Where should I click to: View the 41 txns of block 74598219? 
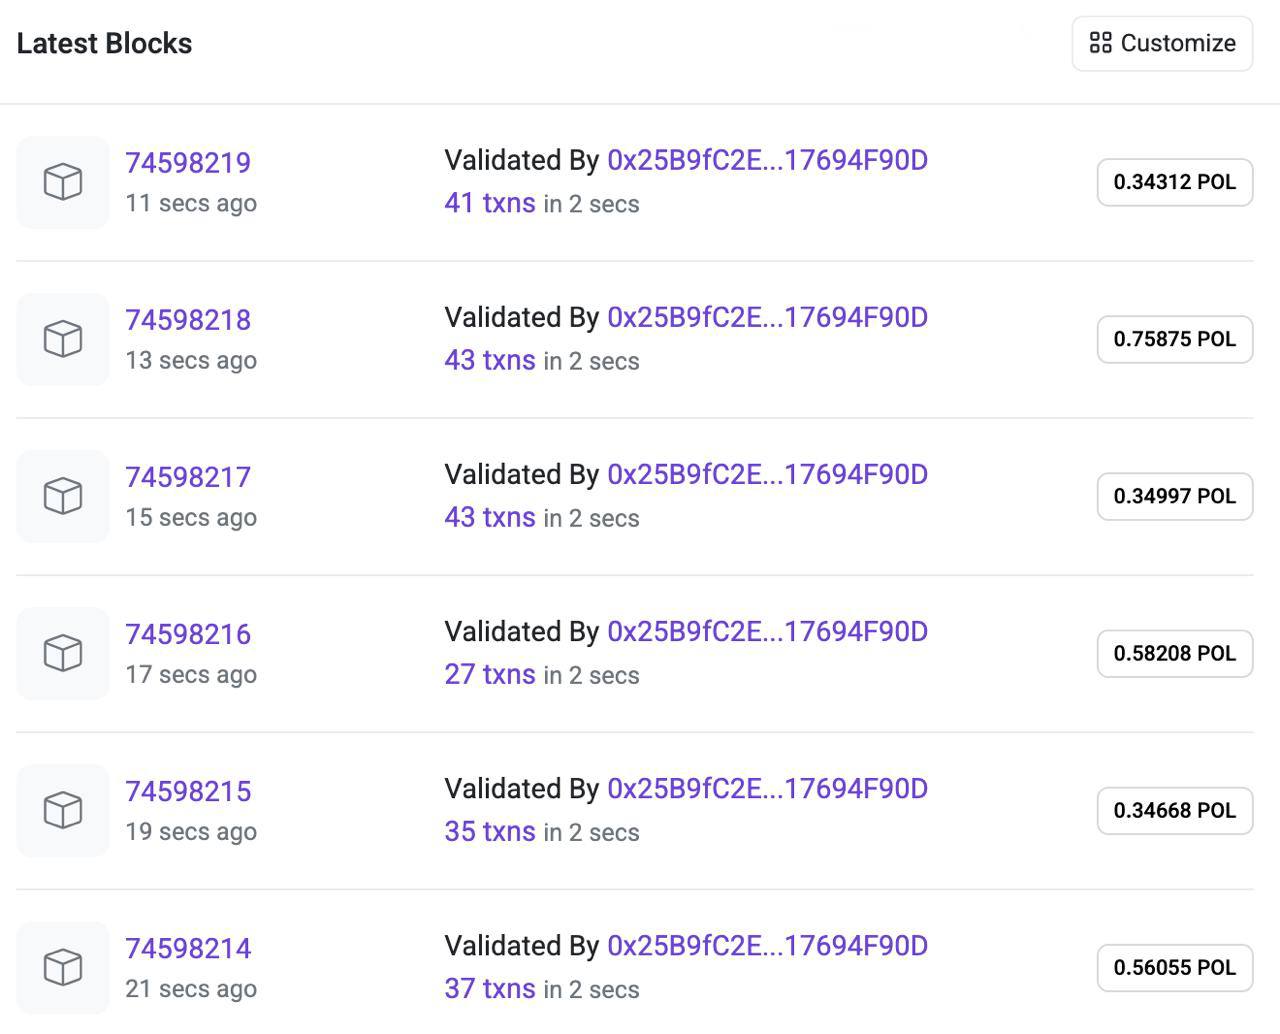point(490,203)
